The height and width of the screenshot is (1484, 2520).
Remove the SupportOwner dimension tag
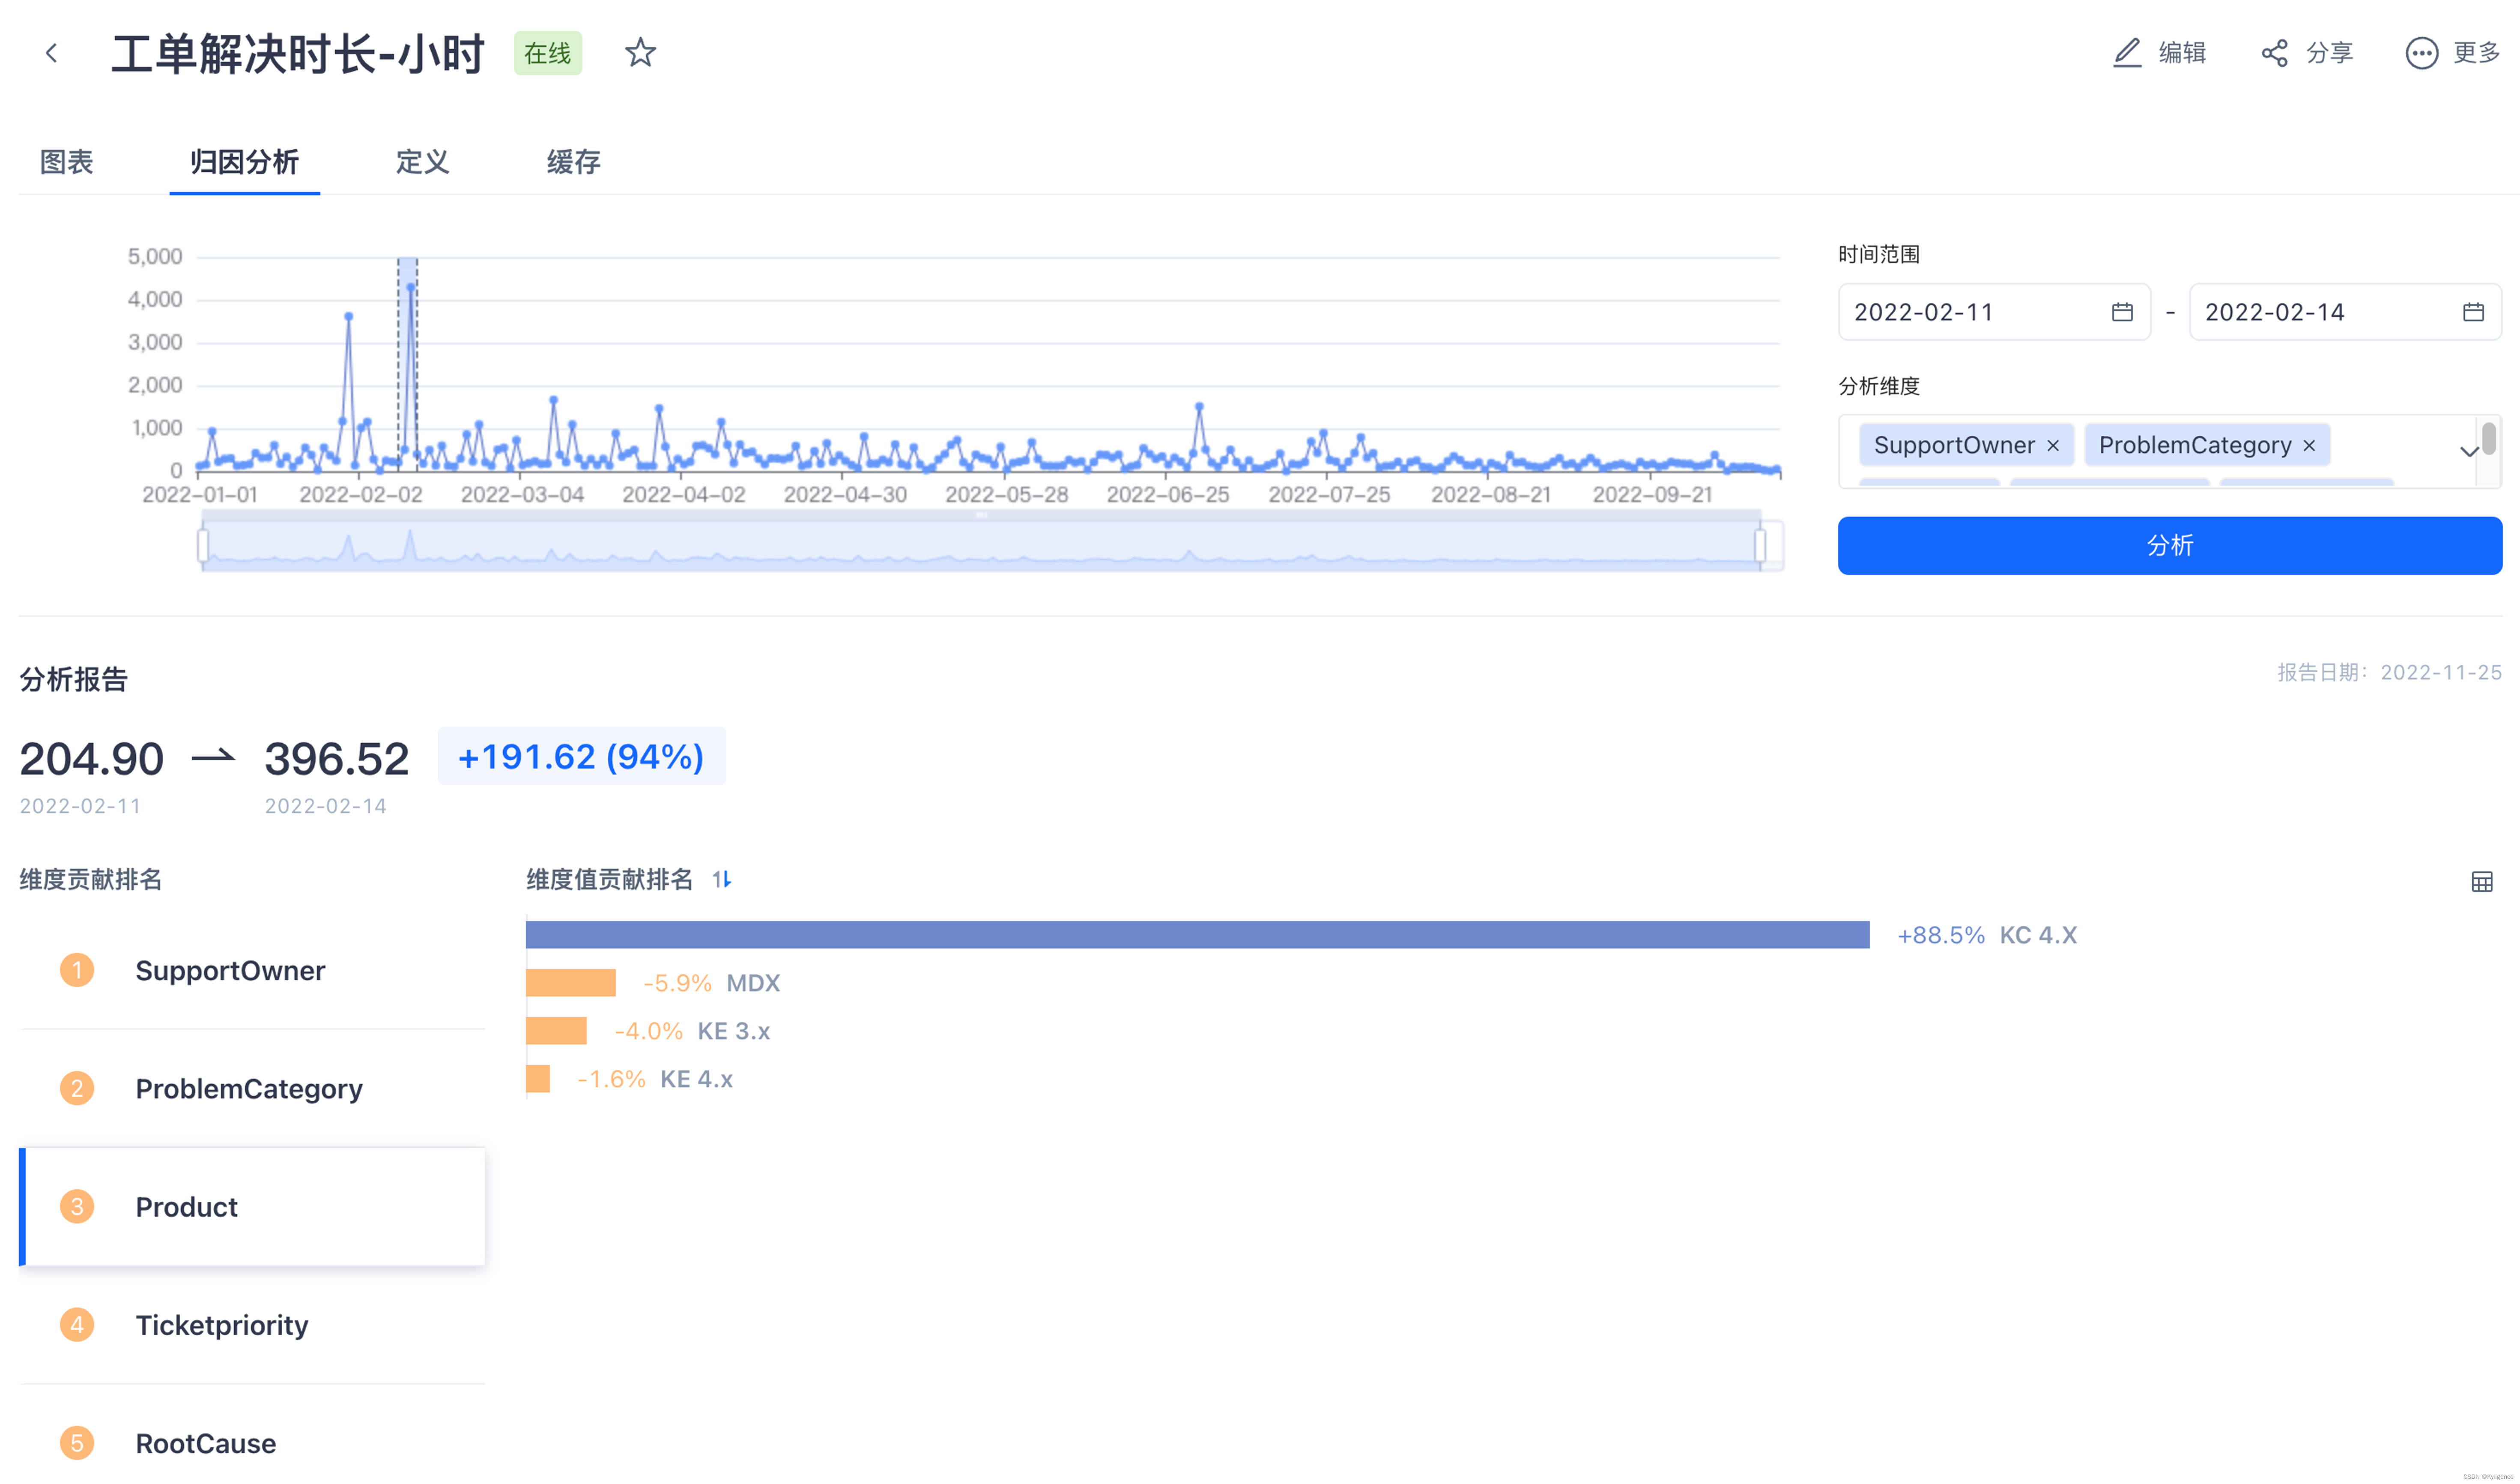pyautogui.click(x=2053, y=446)
